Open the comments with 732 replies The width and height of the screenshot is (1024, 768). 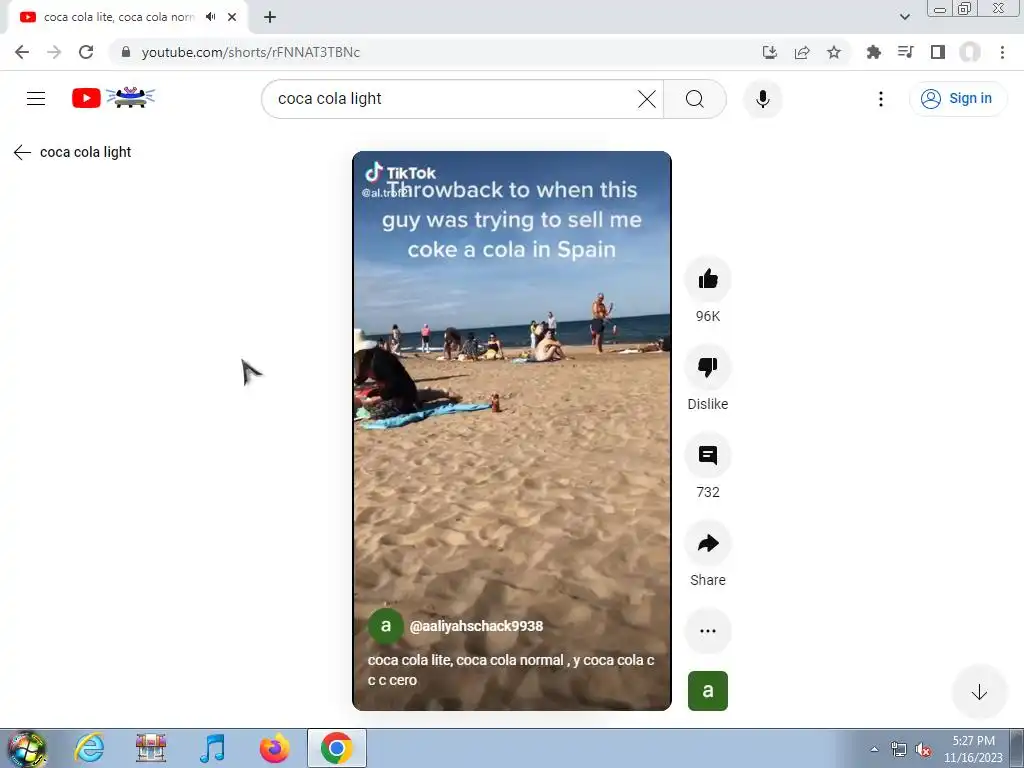[708, 455]
